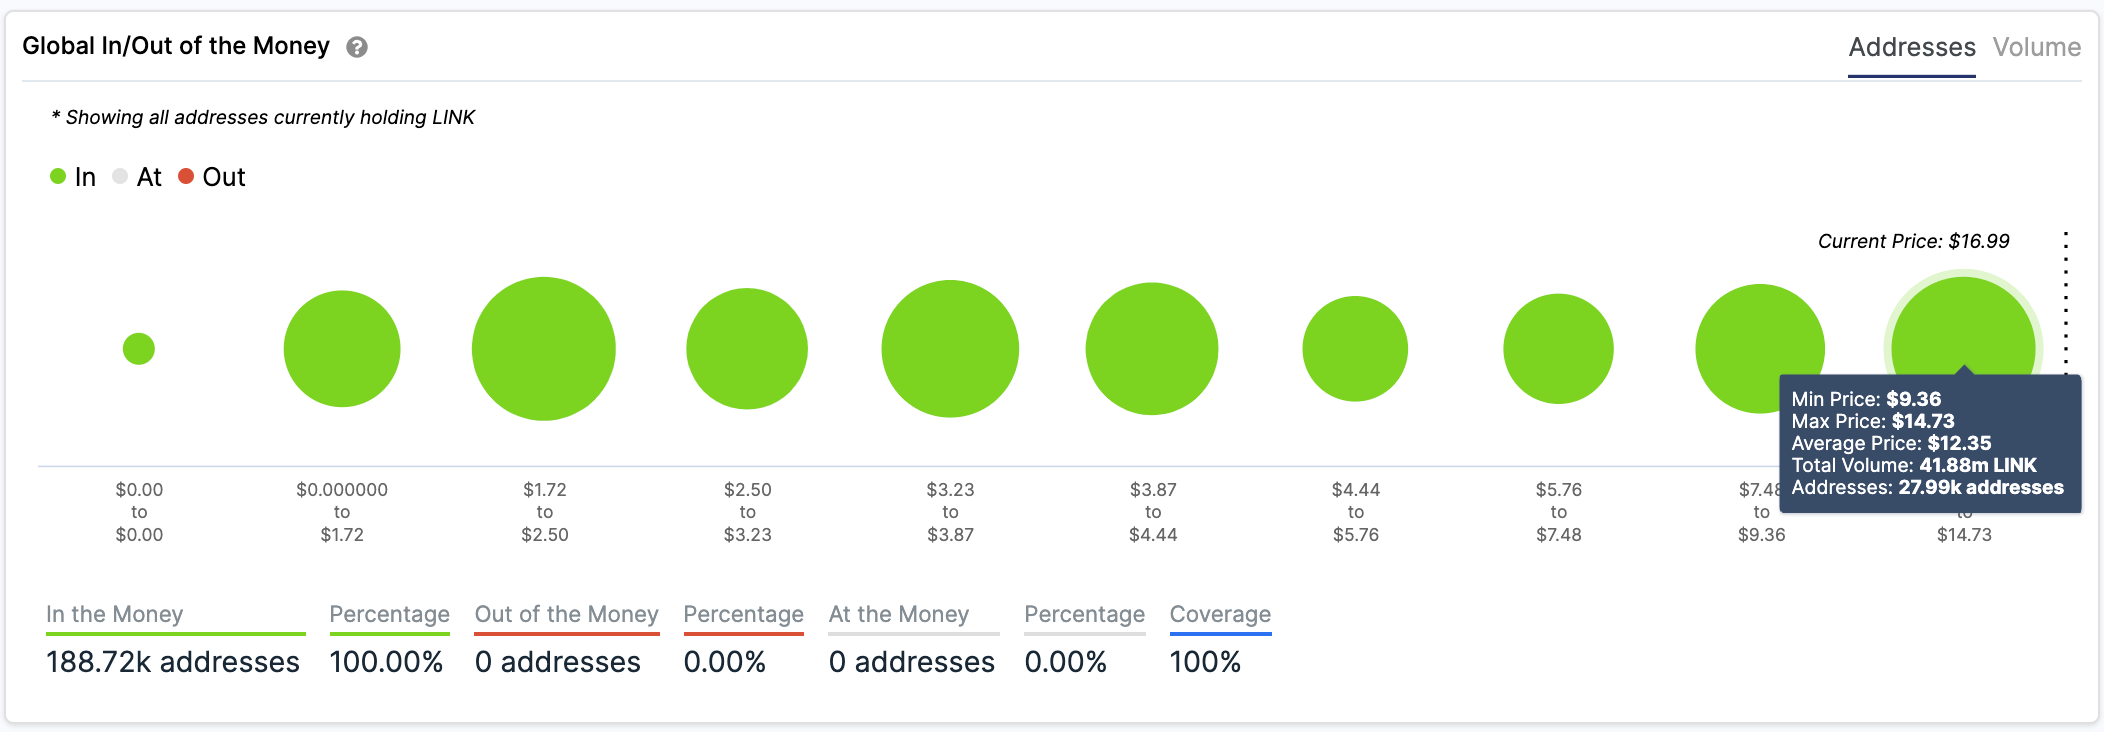The width and height of the screenshot is (2104, 732).
Task: Click the Coverage label
Action: (1220, 614)
